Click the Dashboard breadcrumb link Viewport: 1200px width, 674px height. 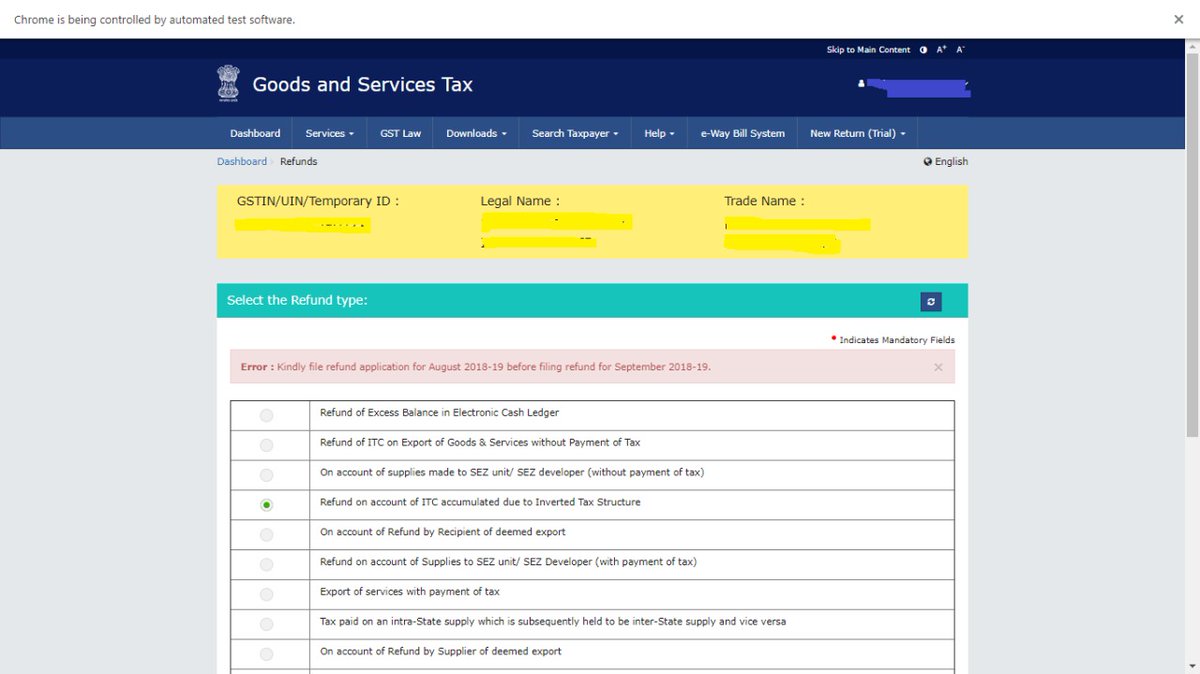click(242, 161)
